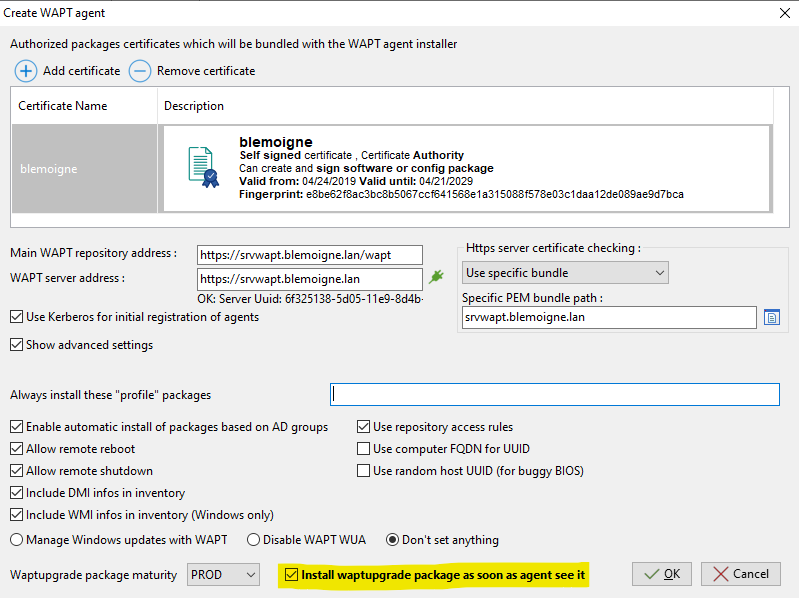The width and height of the screenshot is (799, 598).
Task: Click the Remove certificate label
Action: [x=206, y=71]
